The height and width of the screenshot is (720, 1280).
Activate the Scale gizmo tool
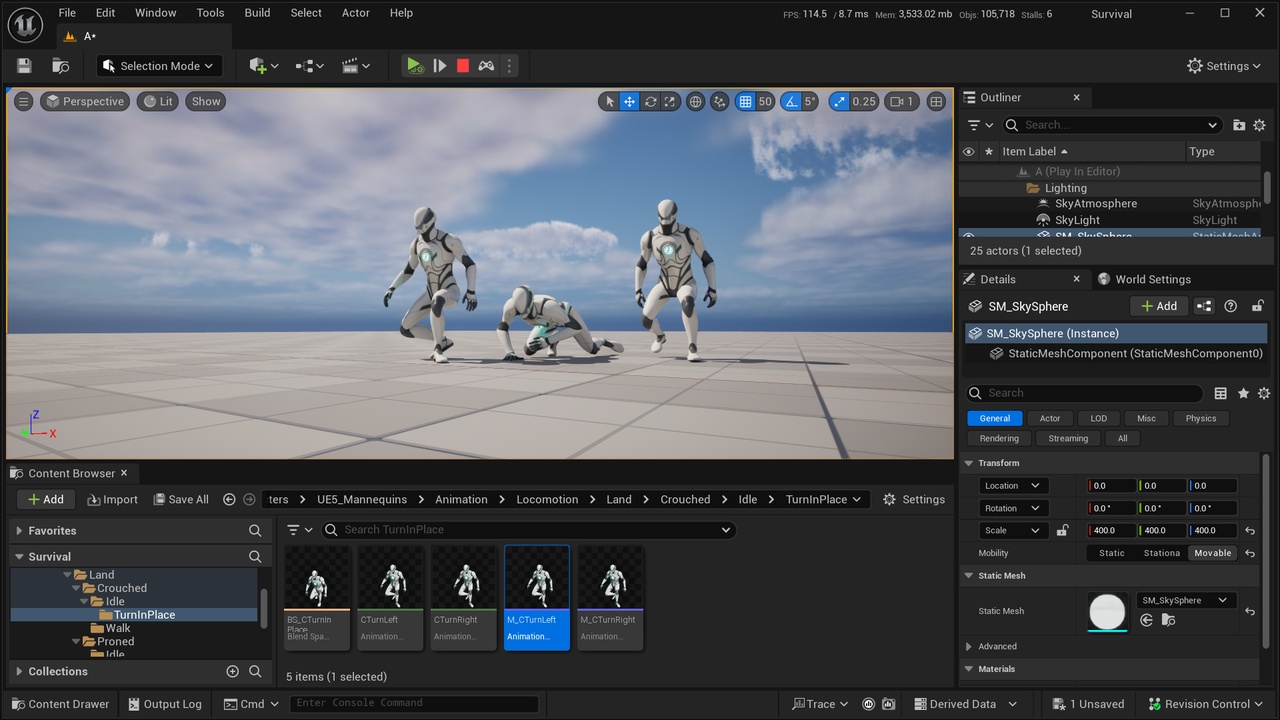click(670, 101)
